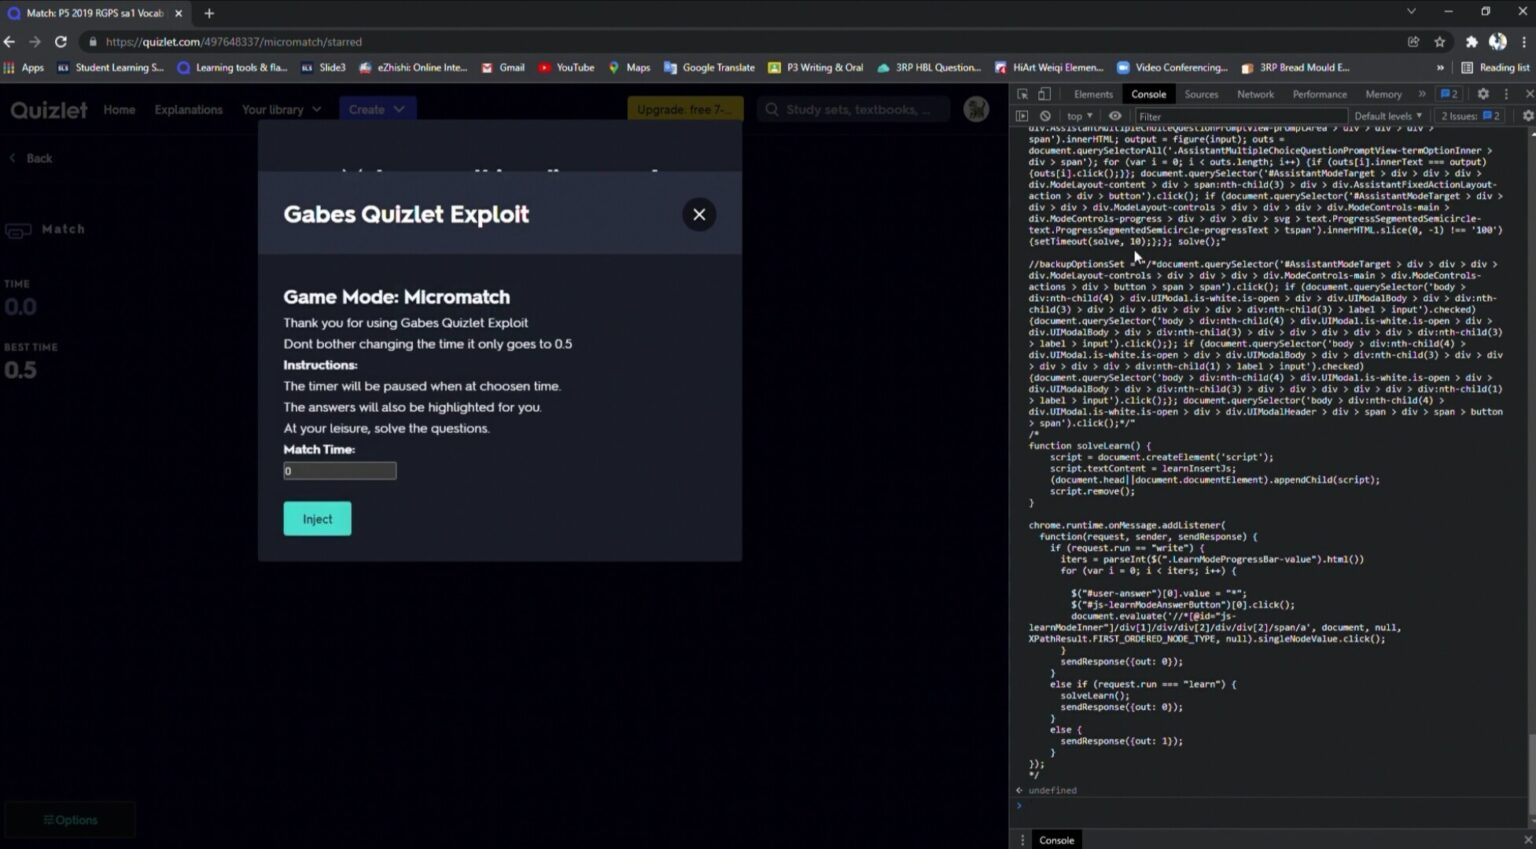
Task: Open DevTools settings gear
Action: click(1483, 93)
